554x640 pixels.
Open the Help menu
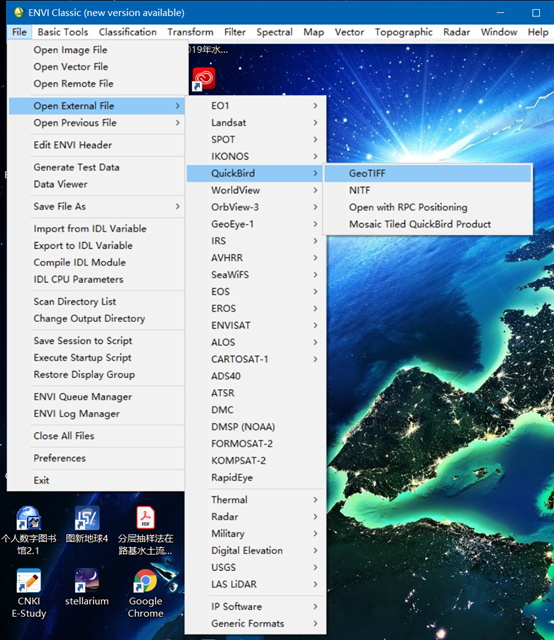click(538, 32)
